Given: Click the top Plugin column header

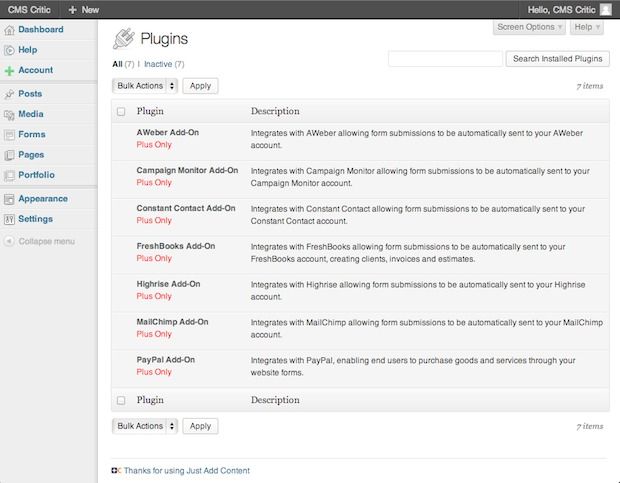Looking at the screenshot, I should point(150,111).
